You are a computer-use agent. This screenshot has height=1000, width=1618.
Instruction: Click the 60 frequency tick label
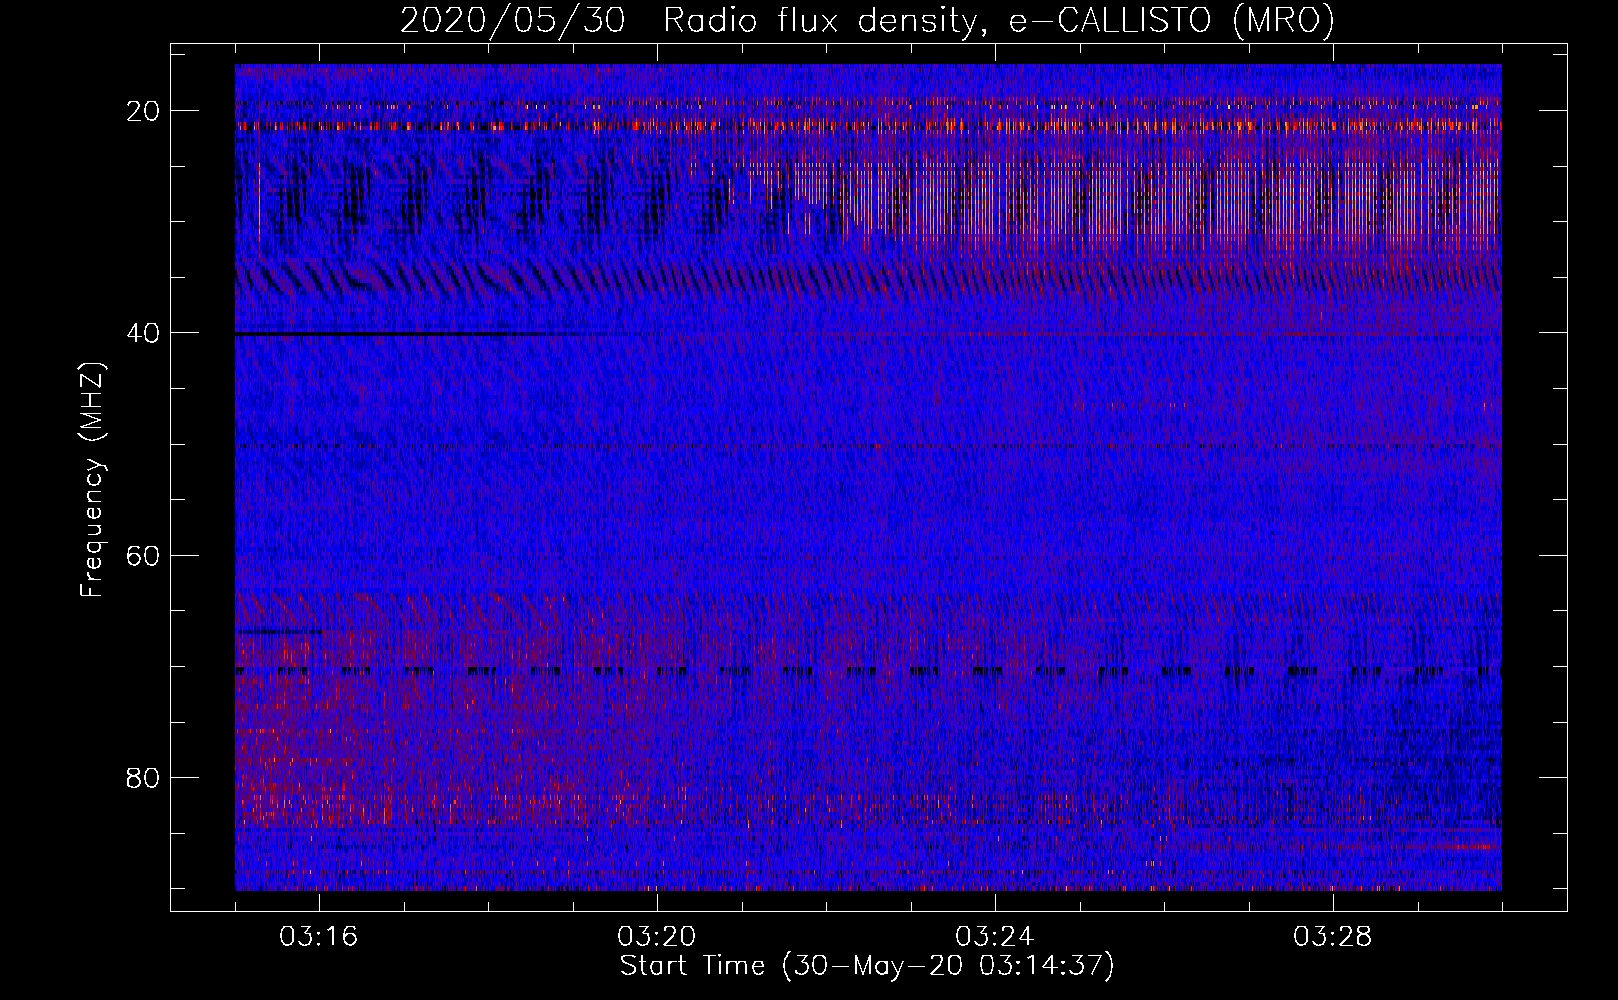(144, 555)
